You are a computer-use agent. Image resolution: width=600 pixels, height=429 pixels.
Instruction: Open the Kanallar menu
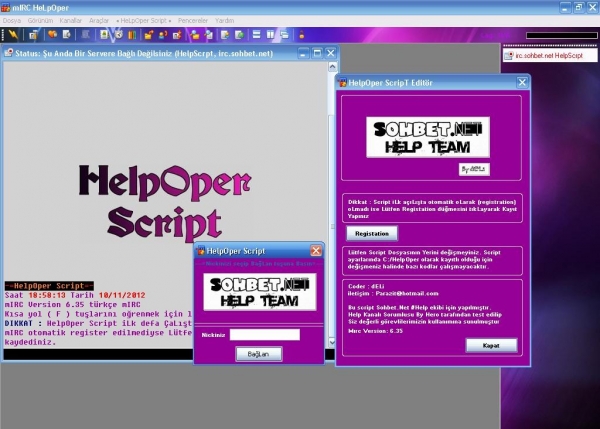click(x=70, y=21)
